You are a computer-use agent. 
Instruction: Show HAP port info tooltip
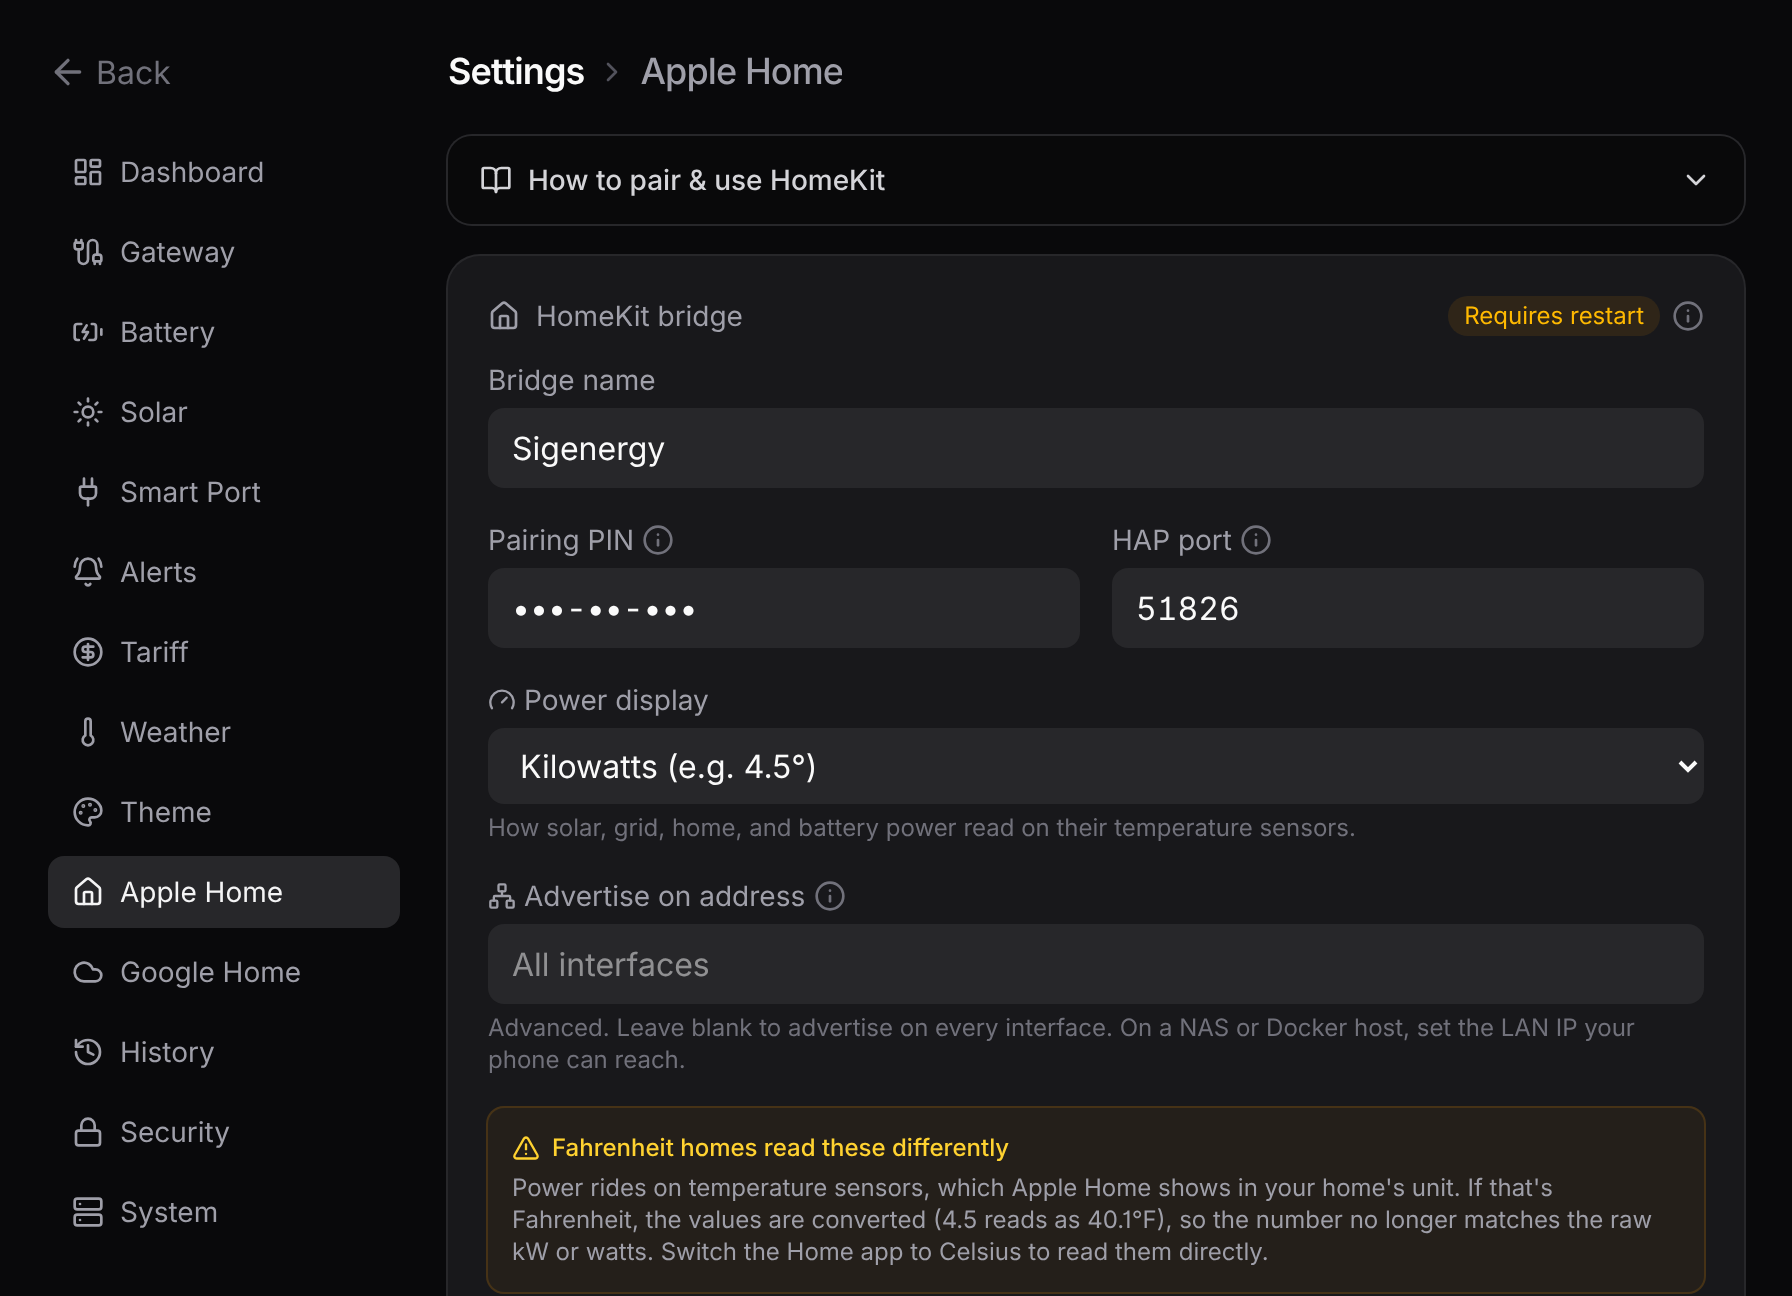click(x=1256, y=540)
